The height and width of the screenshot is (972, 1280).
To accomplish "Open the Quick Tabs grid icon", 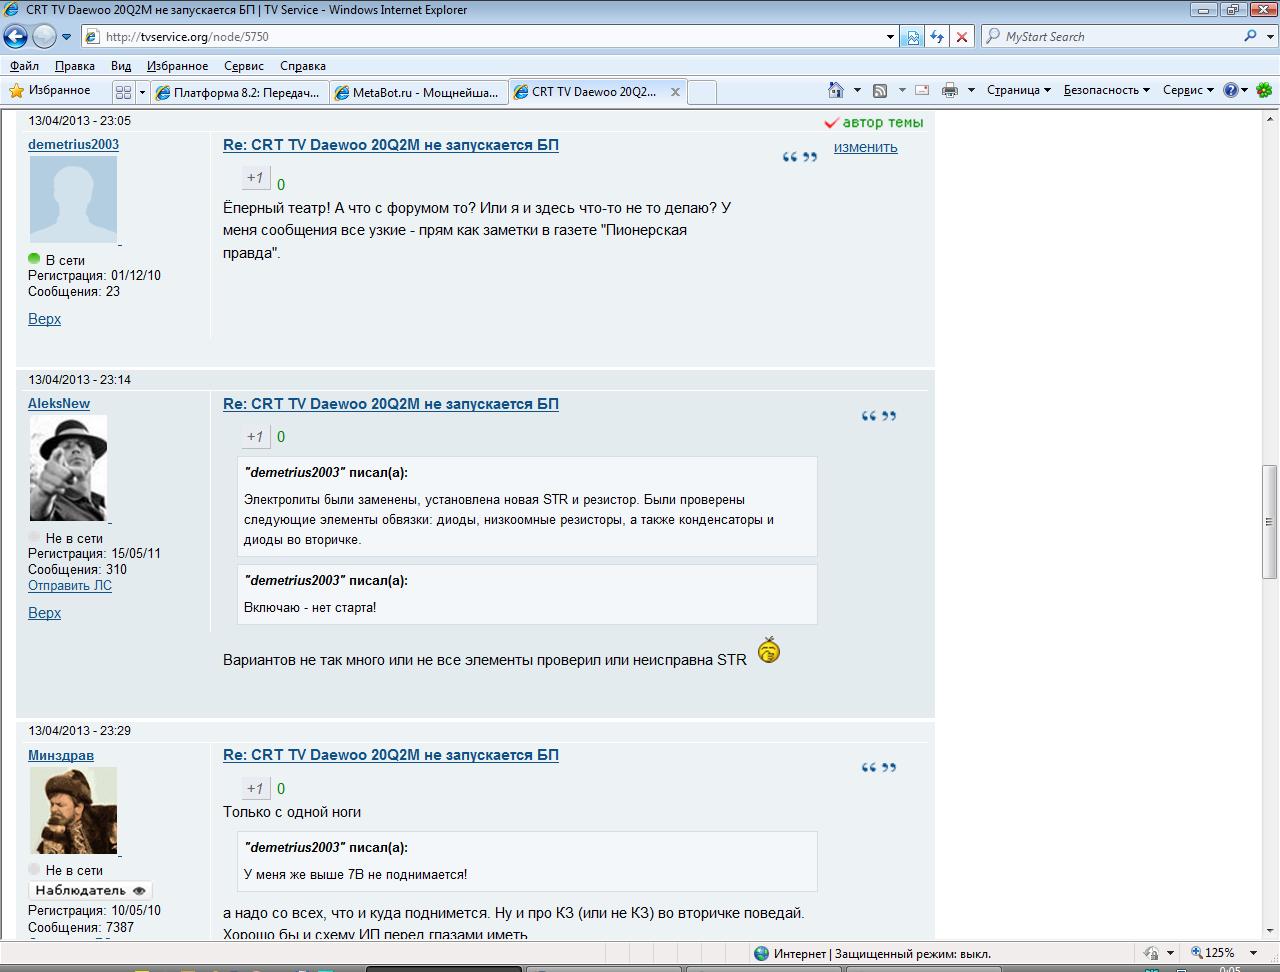I will tap(124, 92).
